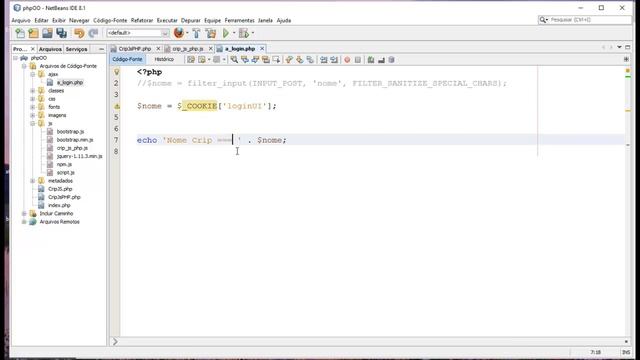Click the Find Selection magnifier icon

(x=234, y=60)
